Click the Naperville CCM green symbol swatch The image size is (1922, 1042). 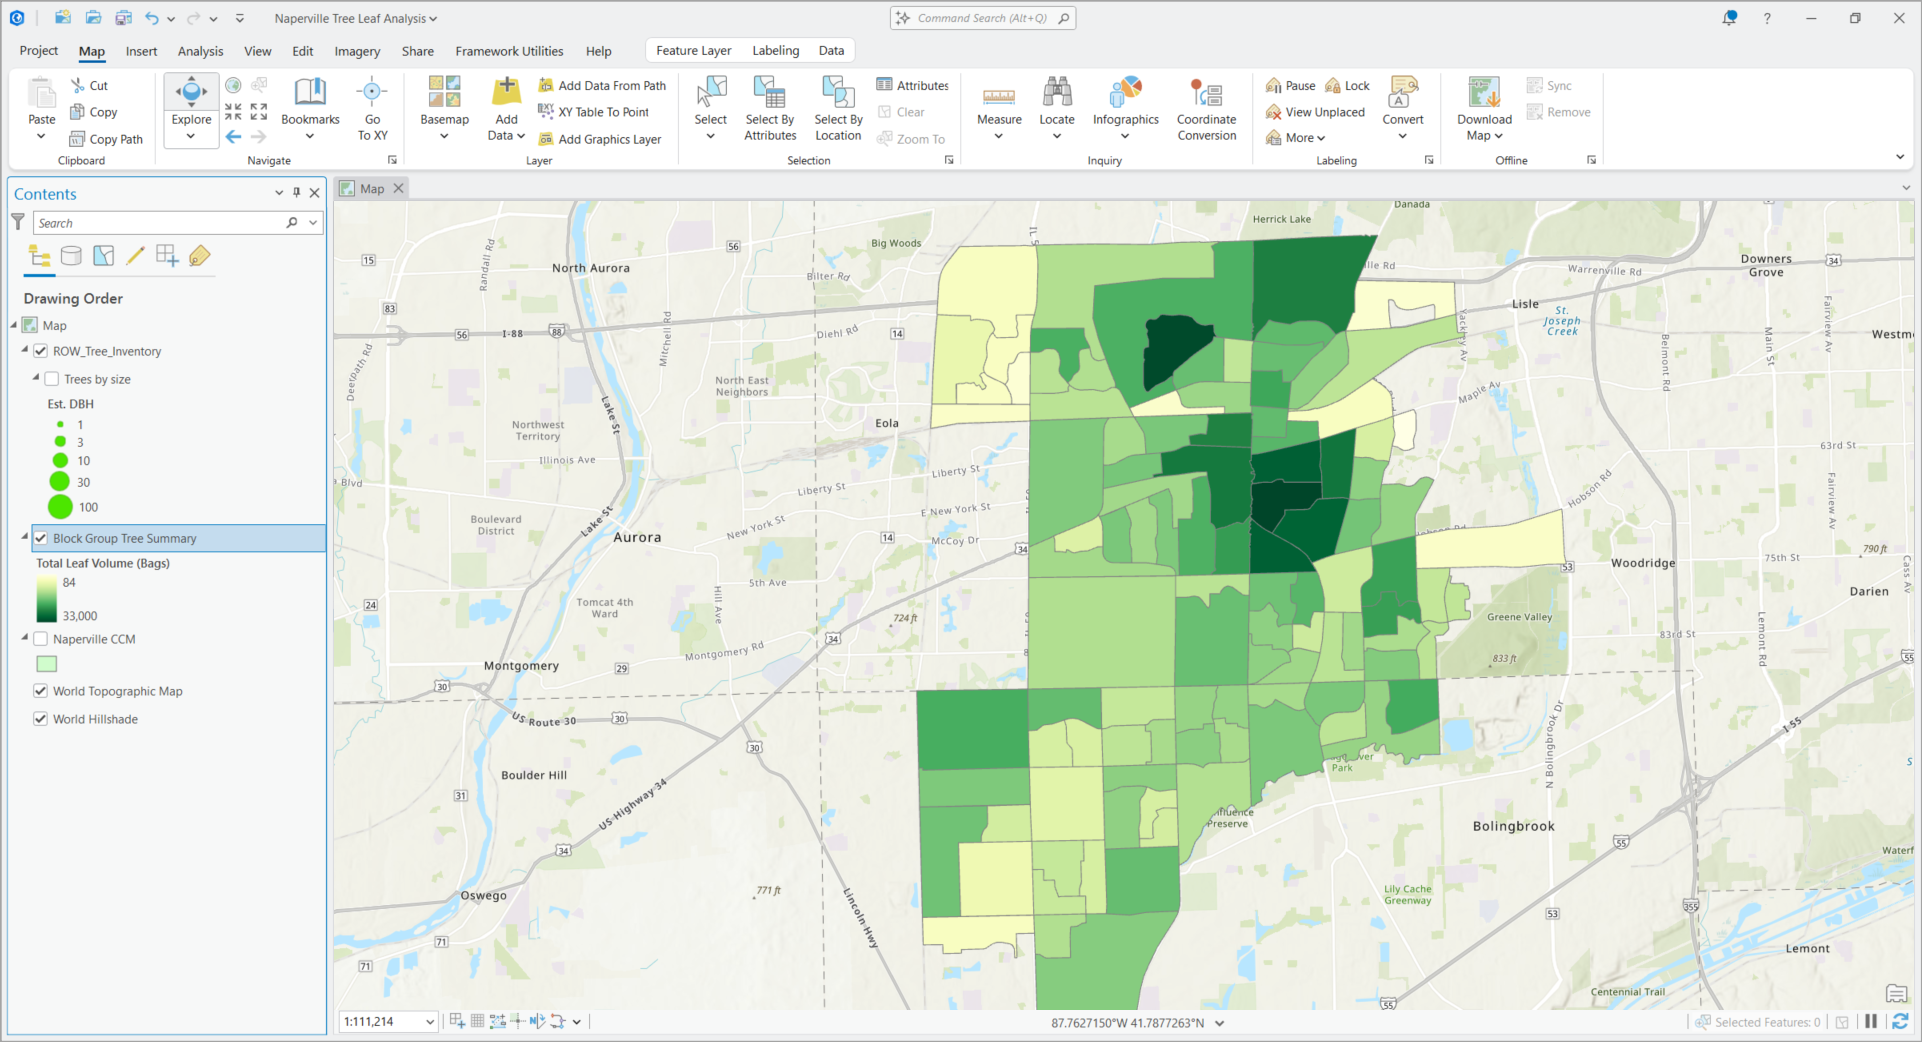click(47, 664)
